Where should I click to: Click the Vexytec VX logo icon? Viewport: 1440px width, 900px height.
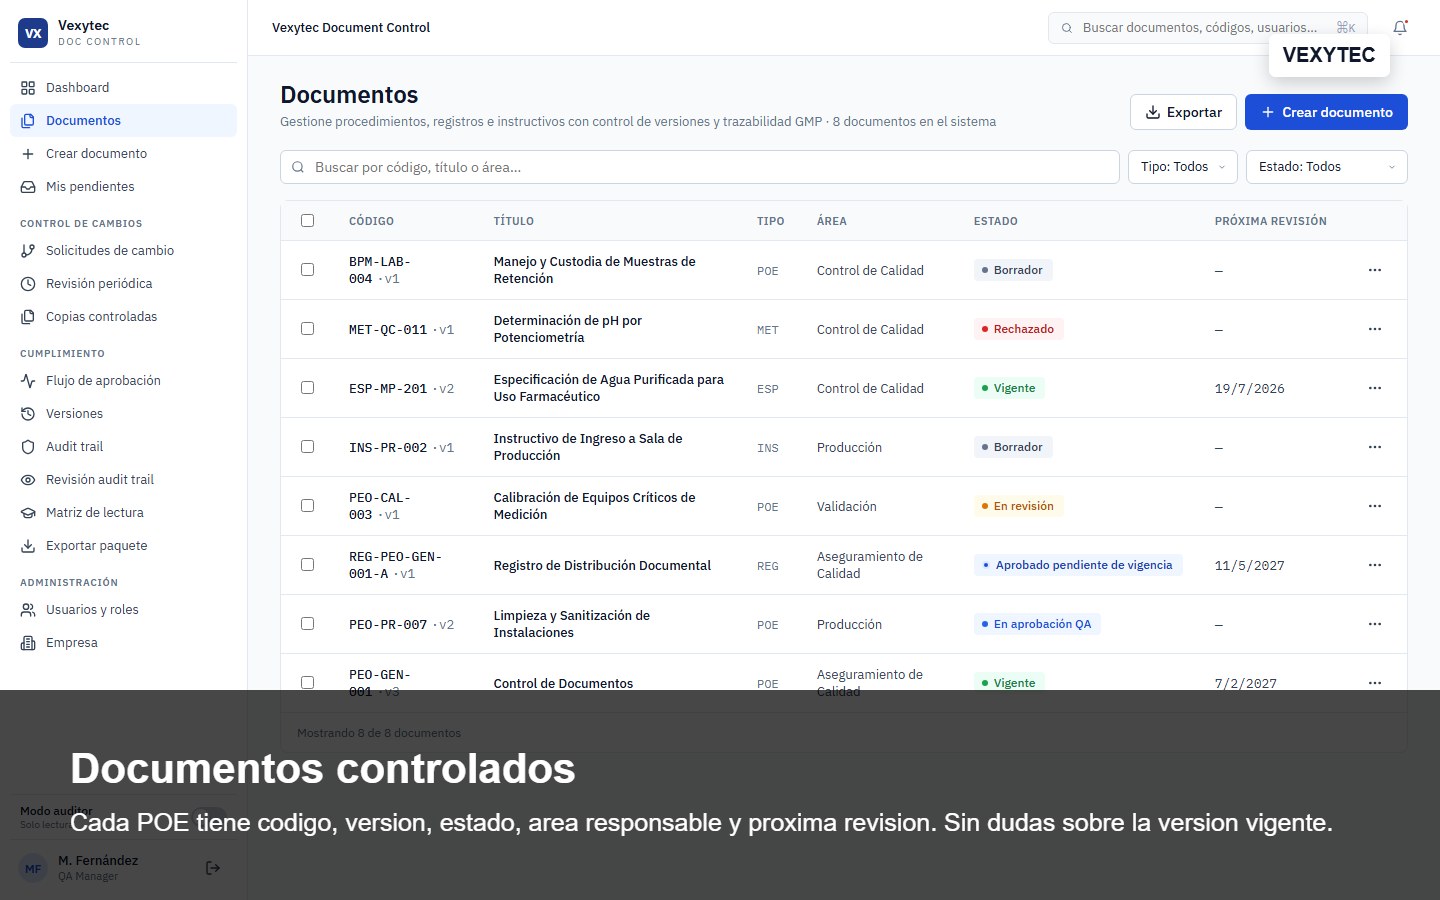(33, 33)
